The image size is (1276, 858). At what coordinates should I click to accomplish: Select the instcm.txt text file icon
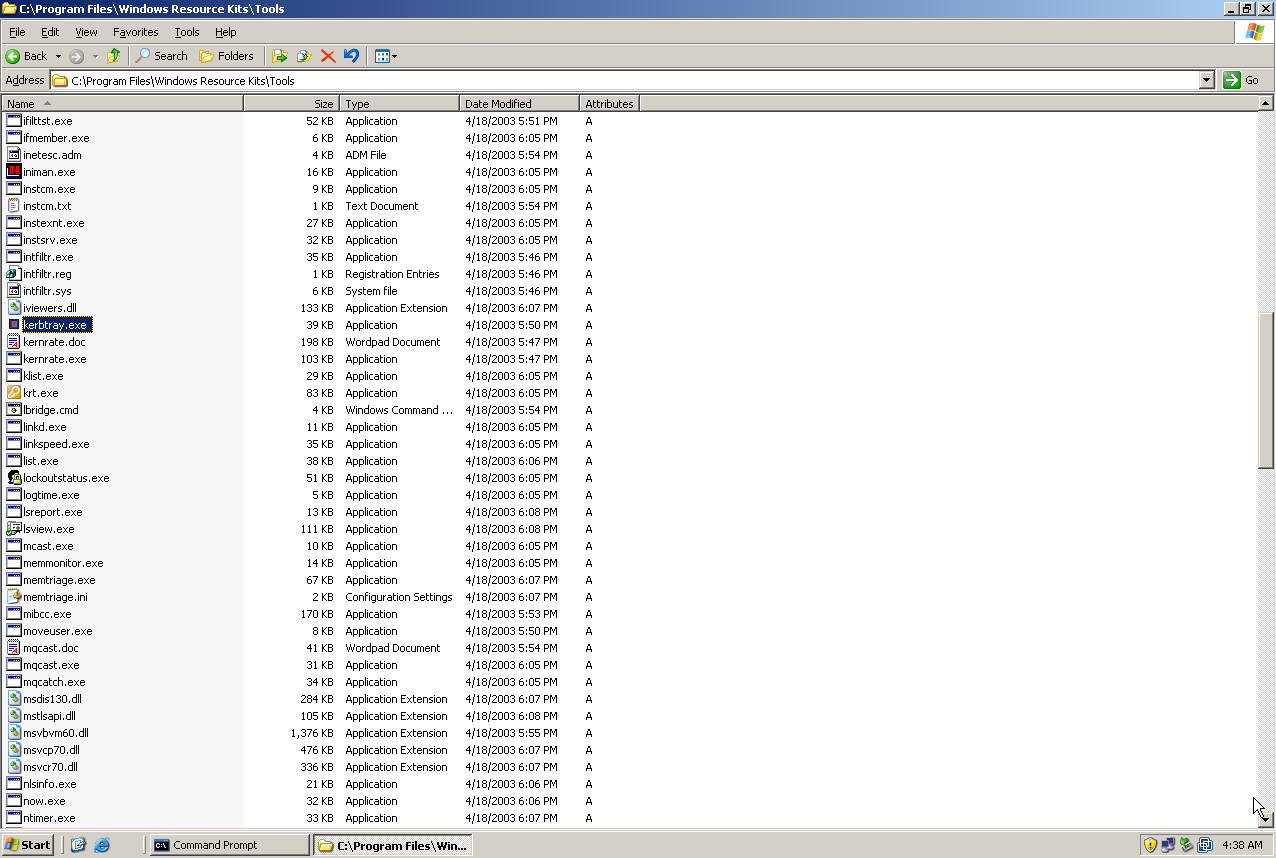pyautogui.click(x=14, y=206)
